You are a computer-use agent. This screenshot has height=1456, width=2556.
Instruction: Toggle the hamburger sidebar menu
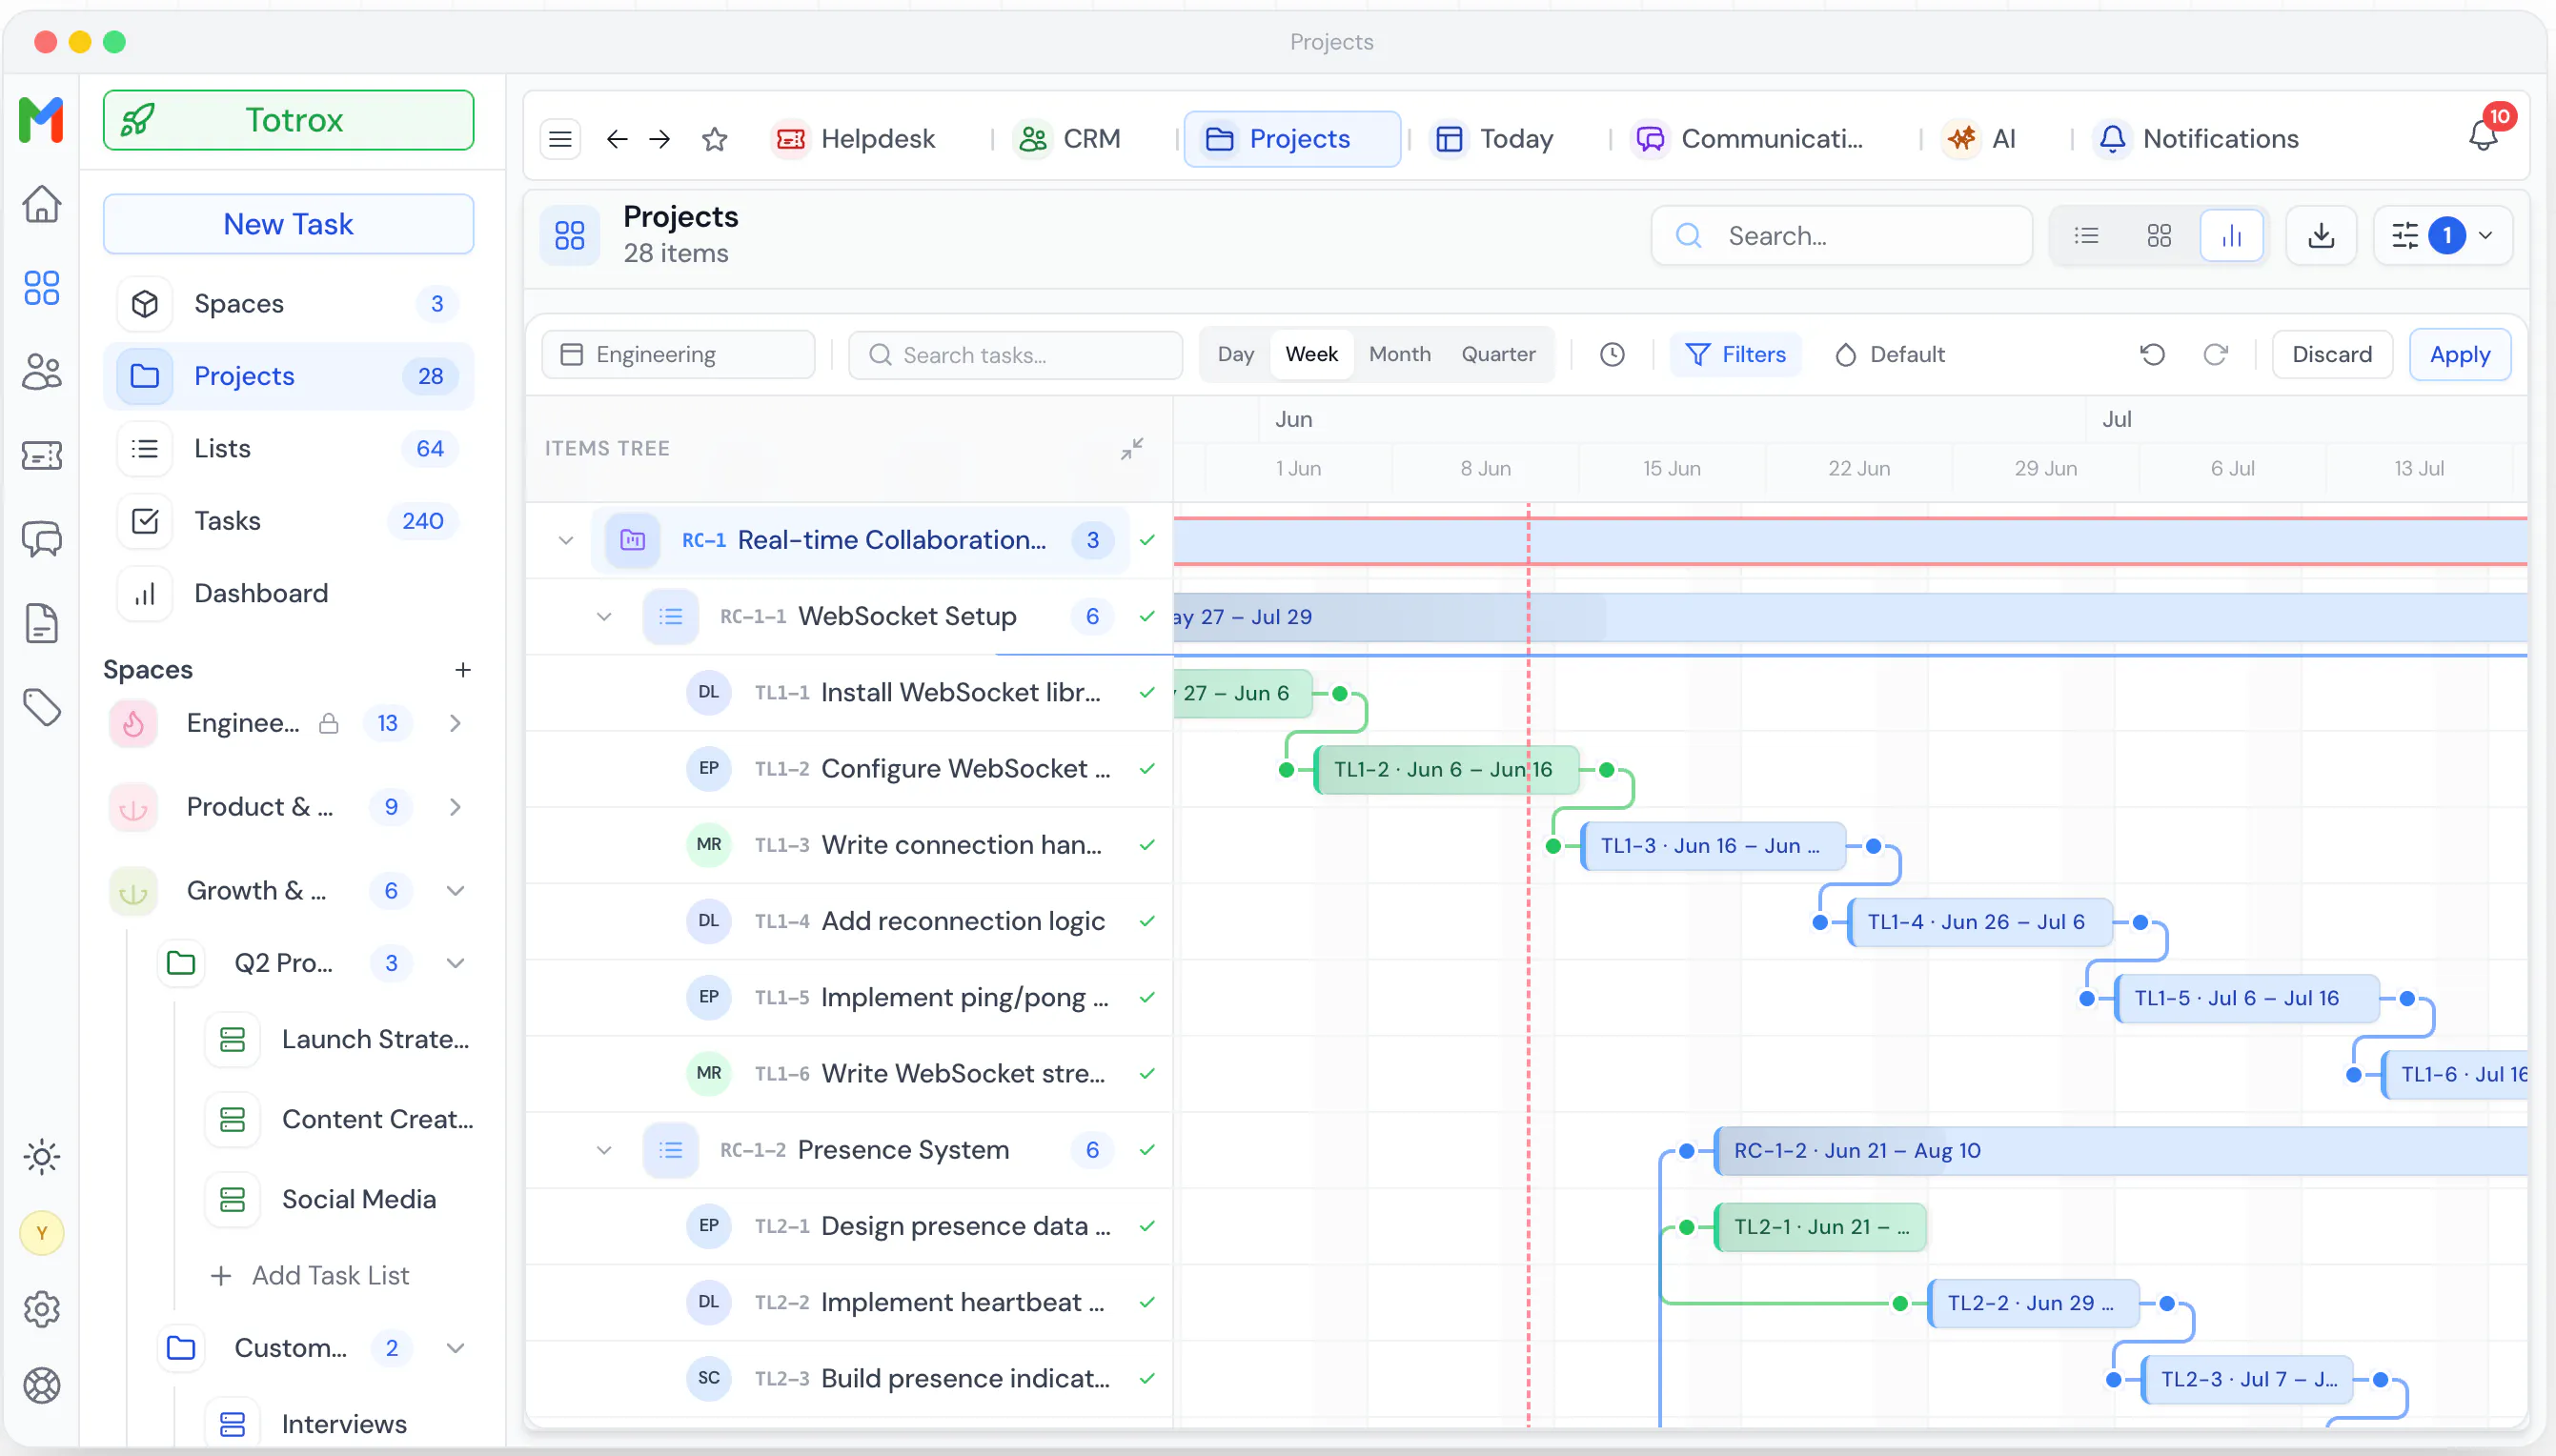[560, 139]
